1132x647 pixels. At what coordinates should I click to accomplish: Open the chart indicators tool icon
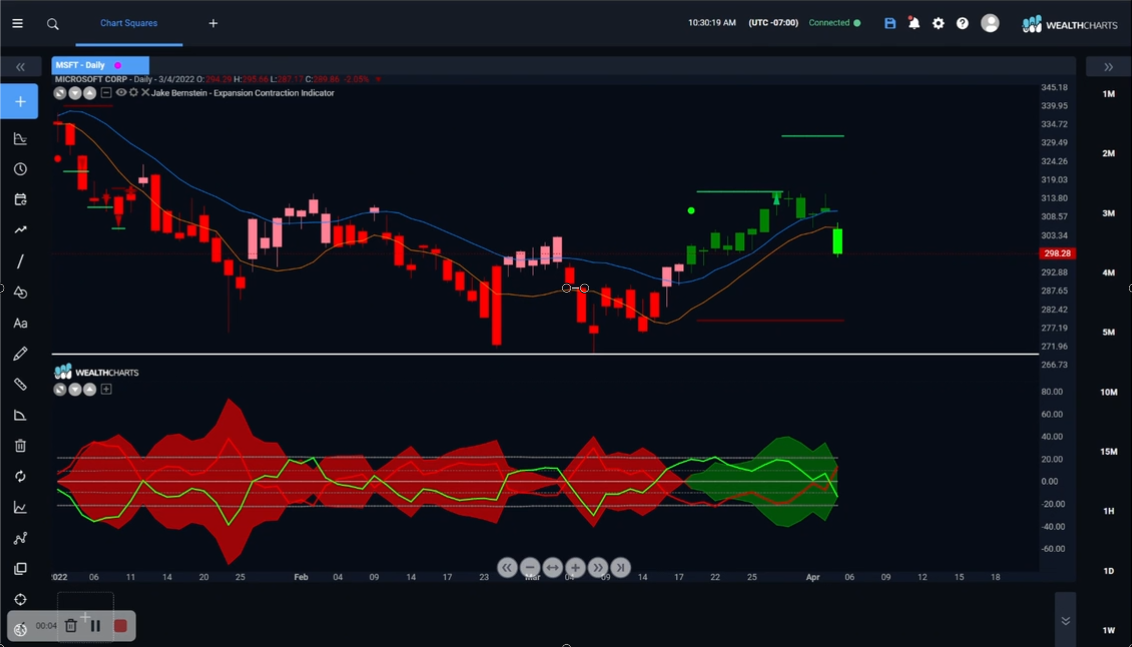pos(20,139)
